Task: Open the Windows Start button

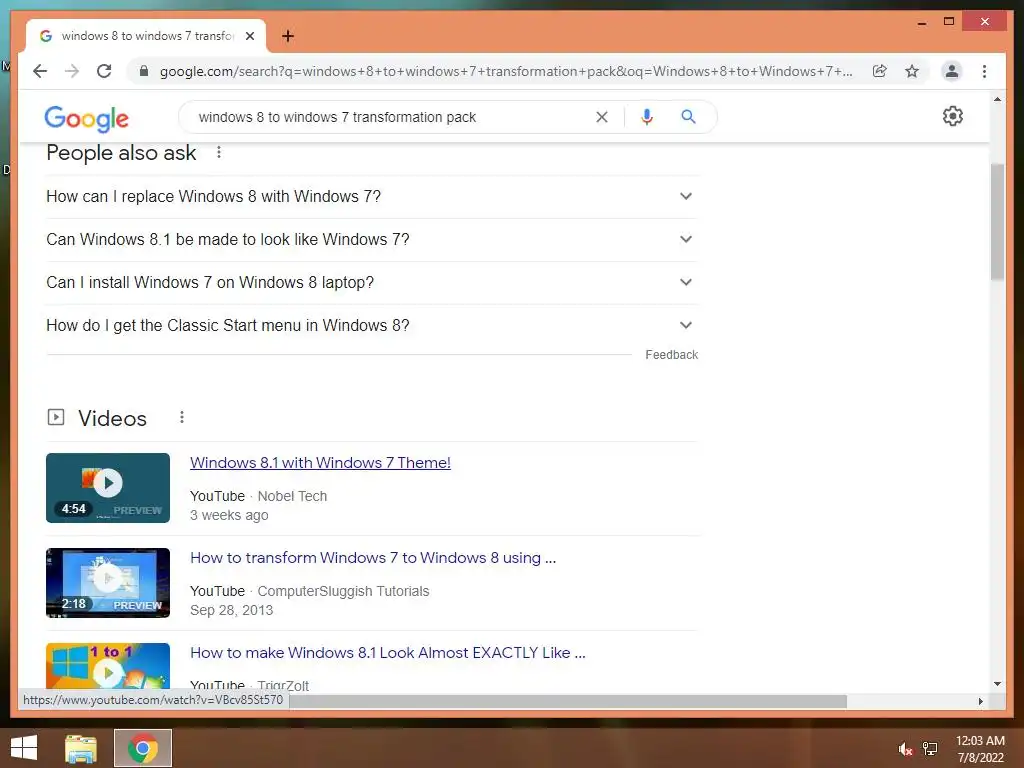Action: [24, 748]
